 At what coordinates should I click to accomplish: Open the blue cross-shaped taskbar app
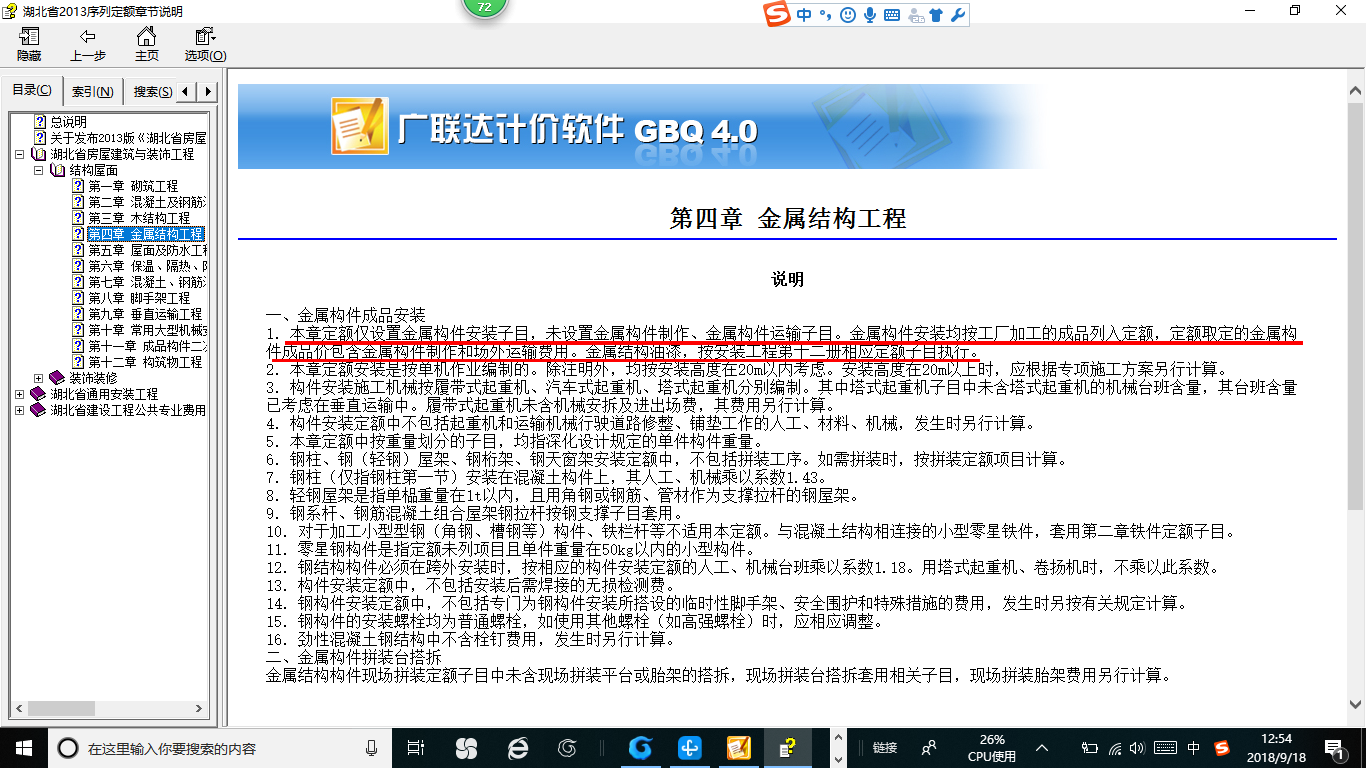(690, 747)
